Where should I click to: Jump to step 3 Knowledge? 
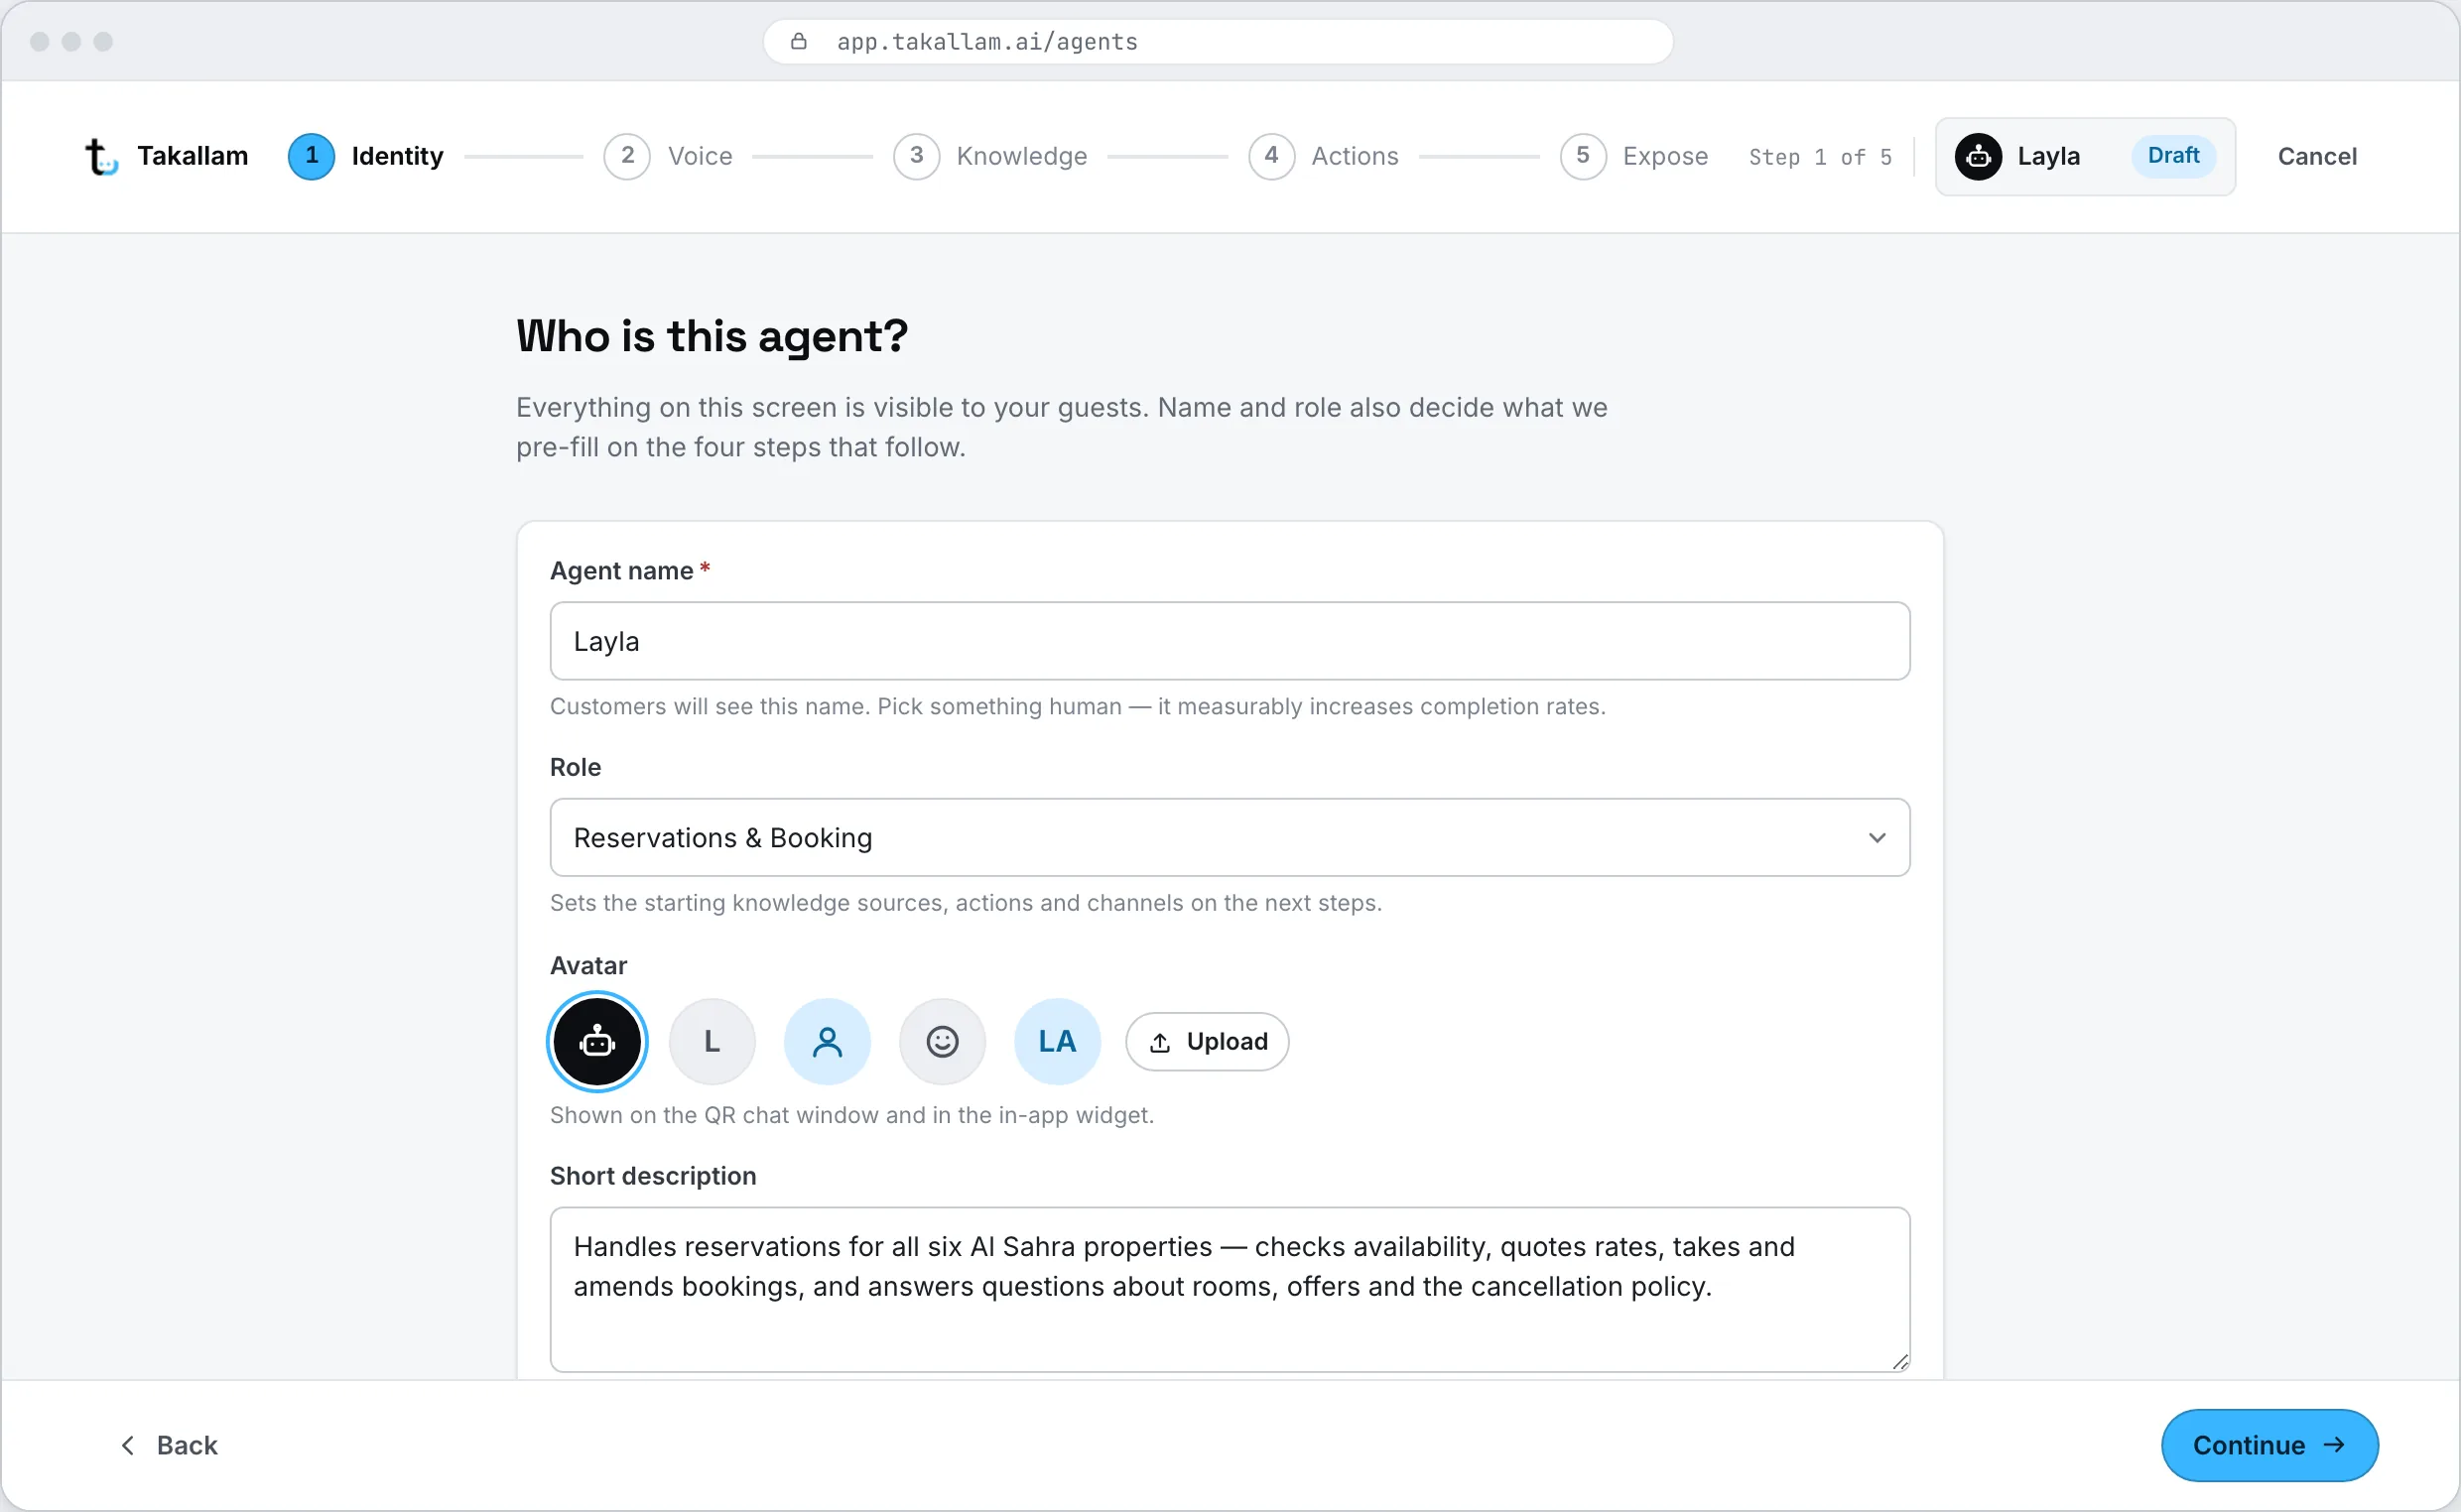[x=990, y=157]
